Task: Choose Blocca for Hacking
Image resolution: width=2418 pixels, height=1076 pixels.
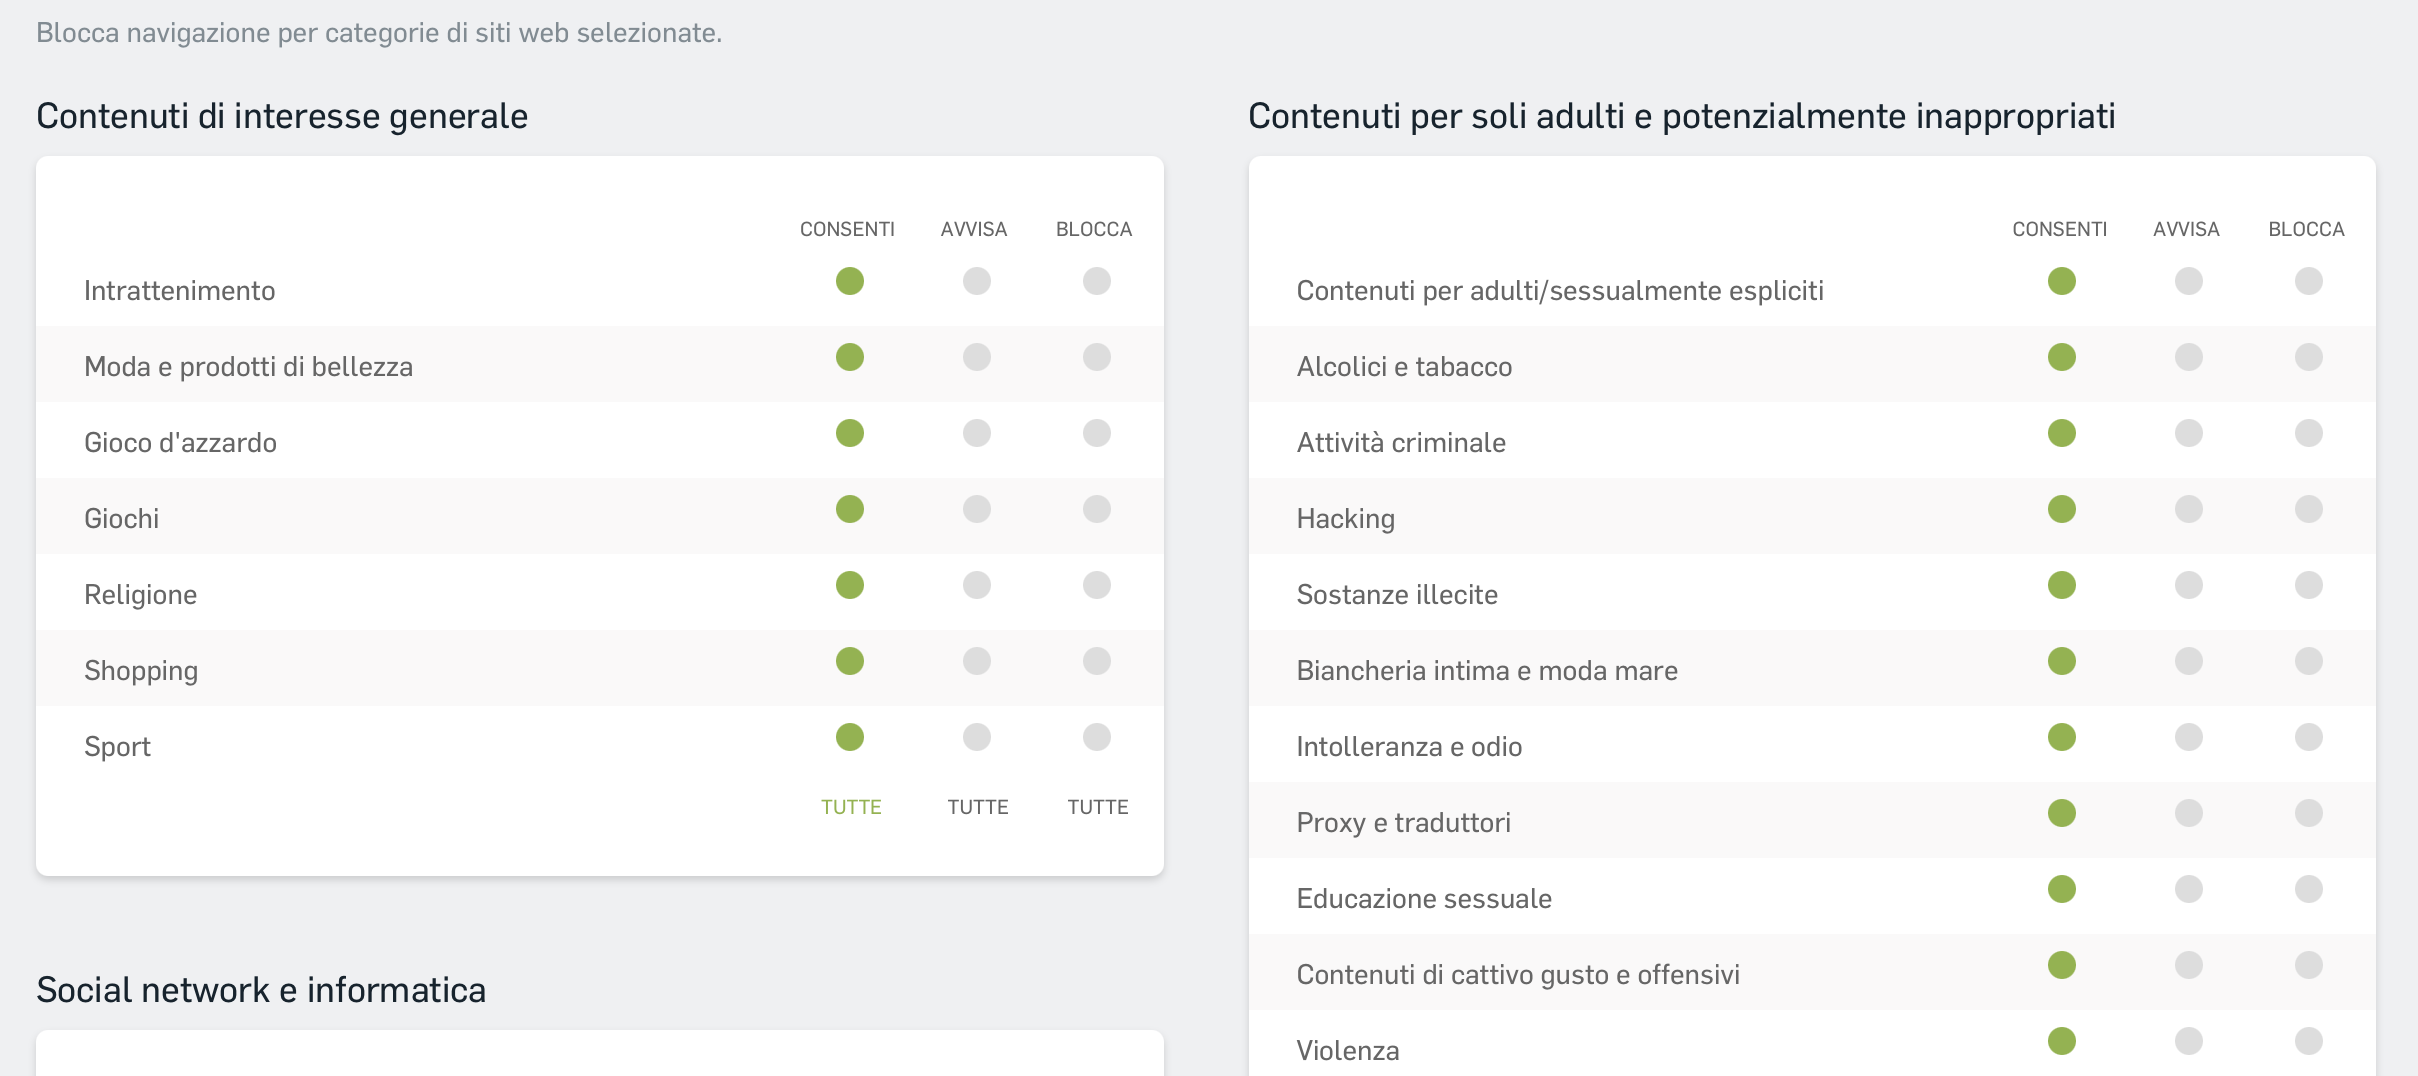Action: [2309, 509]
